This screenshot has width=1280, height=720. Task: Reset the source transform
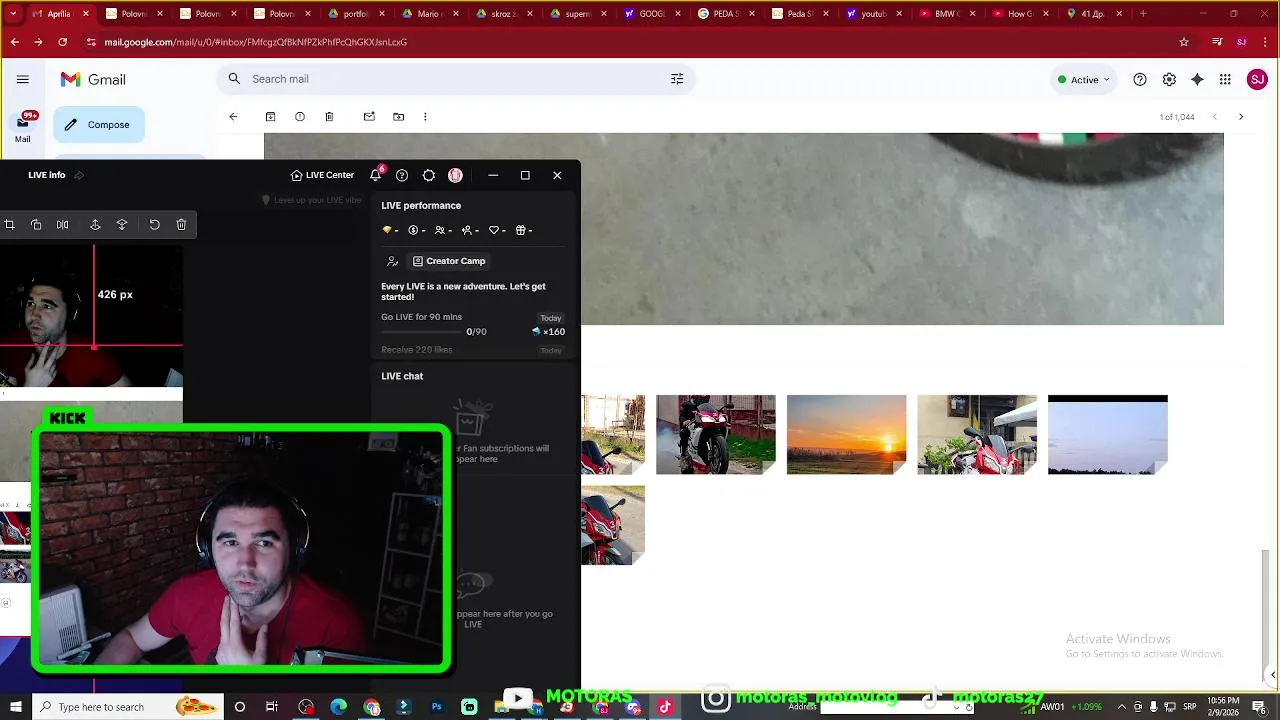[x=154, y=225]
